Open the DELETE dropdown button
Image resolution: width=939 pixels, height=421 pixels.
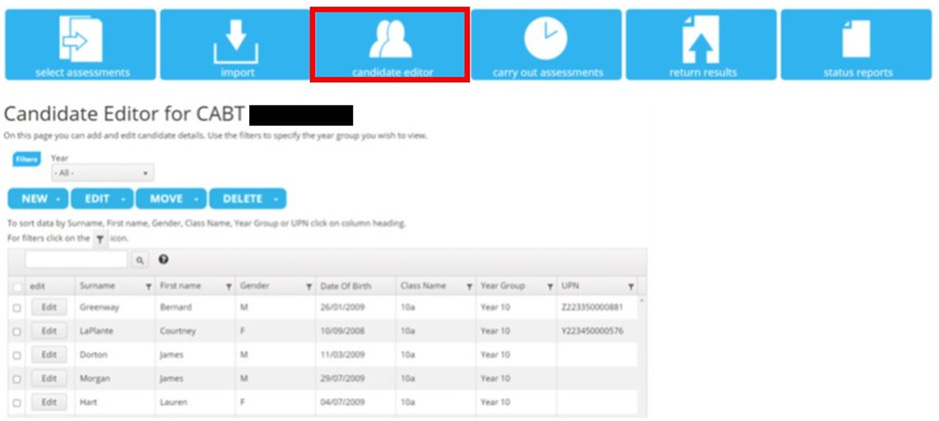pos(247,199)
